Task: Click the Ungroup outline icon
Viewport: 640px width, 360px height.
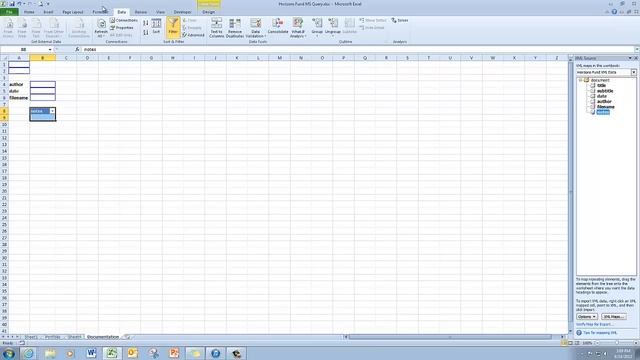Action: tap(333, 23)
